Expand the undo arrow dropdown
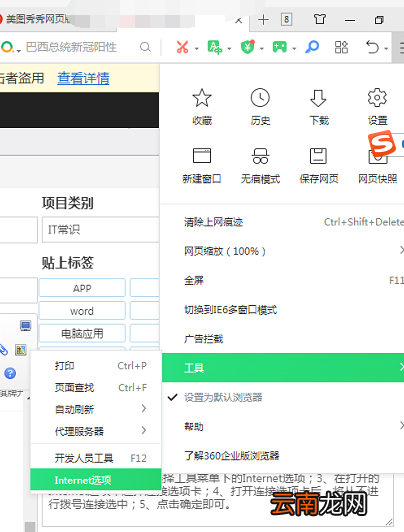Screen dimensions: 404x532 tap(386, 49)
